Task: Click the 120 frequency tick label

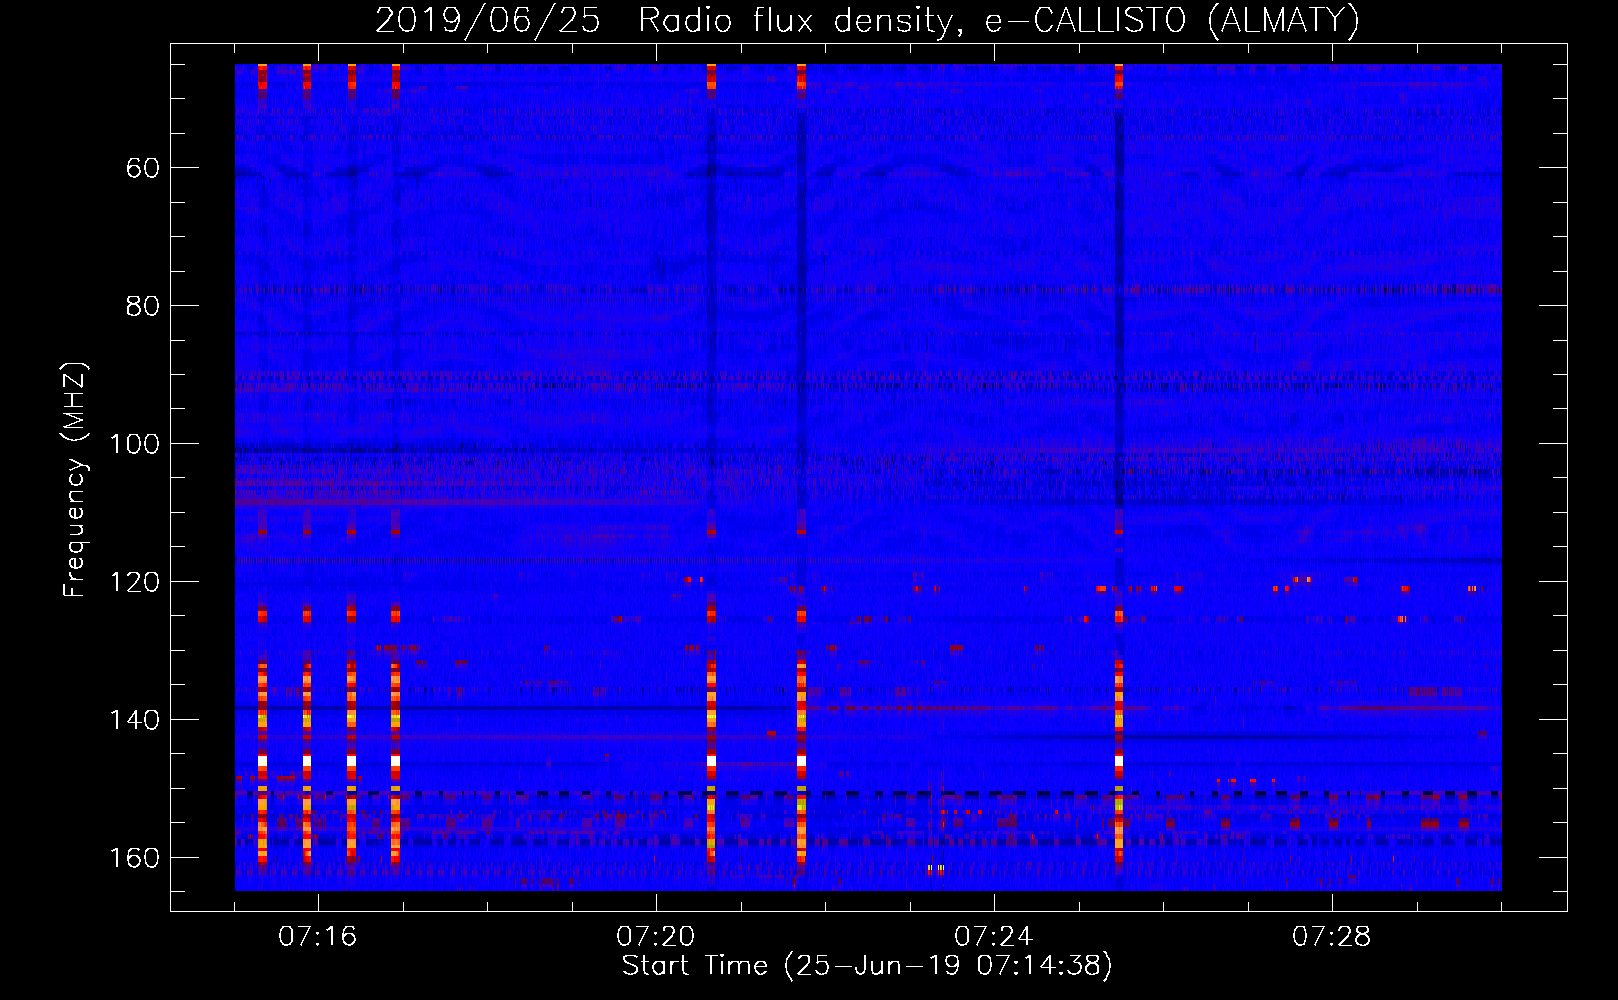Action: pos(134,582)
